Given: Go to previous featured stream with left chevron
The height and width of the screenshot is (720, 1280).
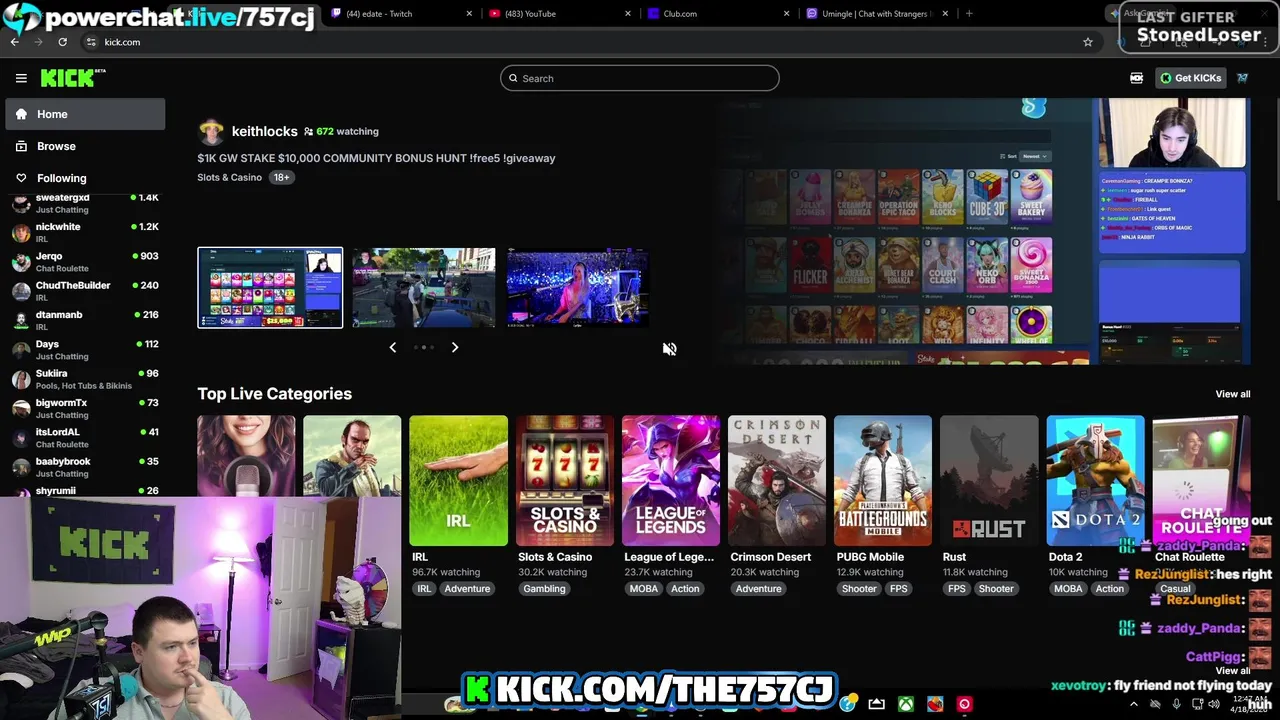Looking at the screenshot, I should (x=393, y=347).
